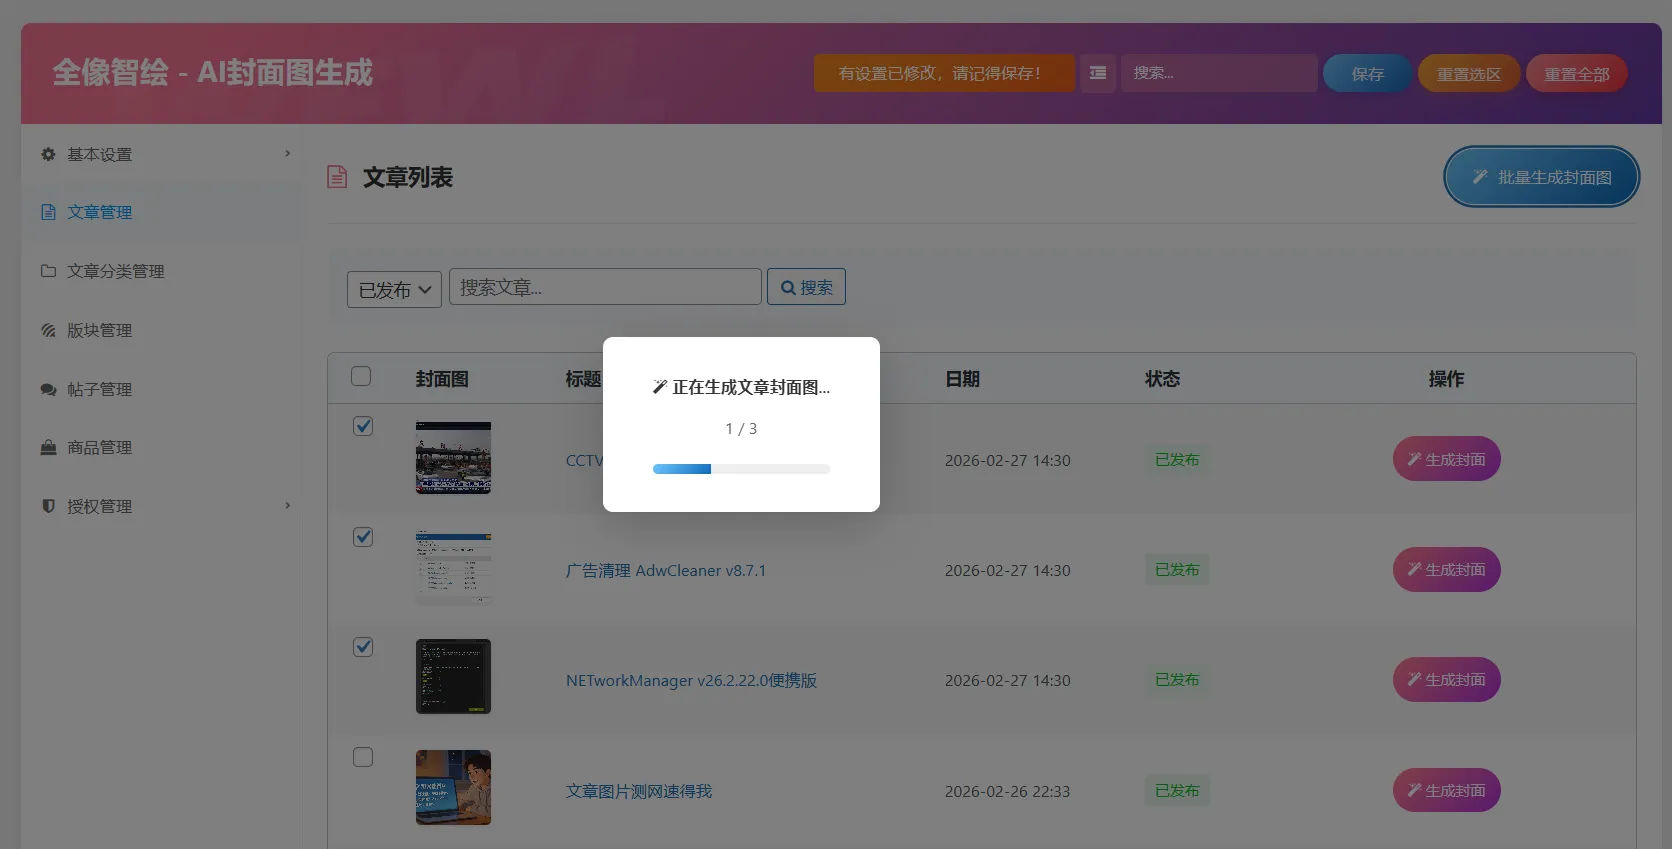Click the 全像智绘 - AI封面图生成 title
This screenshot has height=849, width=1672.
212,73
